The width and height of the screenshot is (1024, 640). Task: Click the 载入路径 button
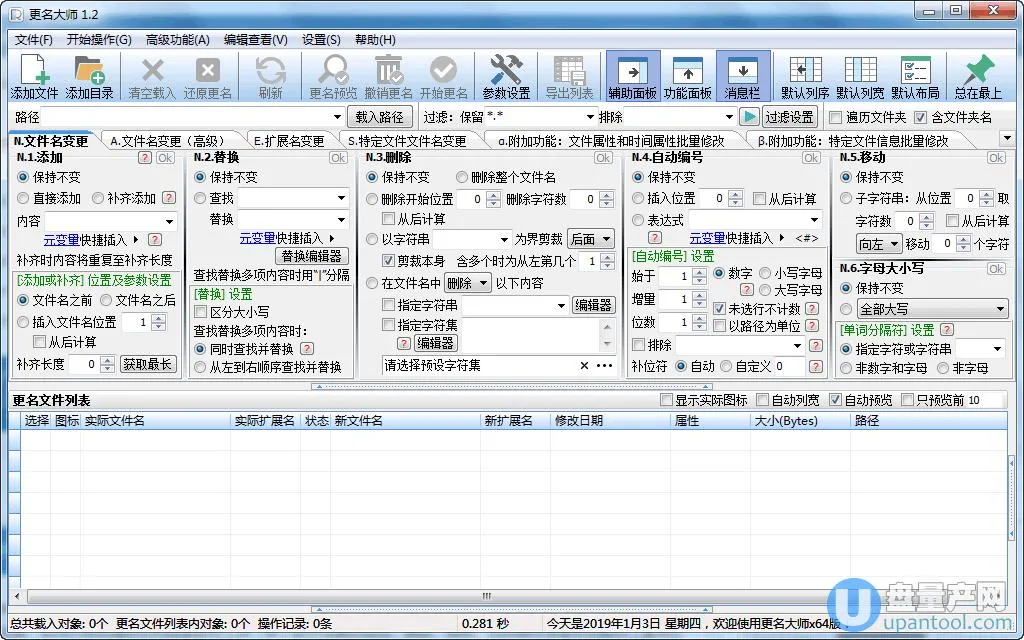click(x=379, y=118)
